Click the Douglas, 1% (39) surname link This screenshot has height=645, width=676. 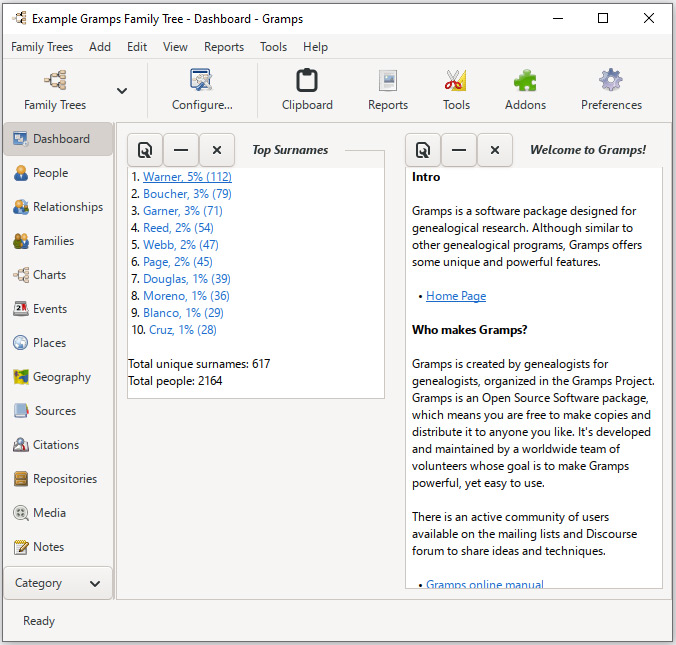pyautogui.click(x=187, y=279)
